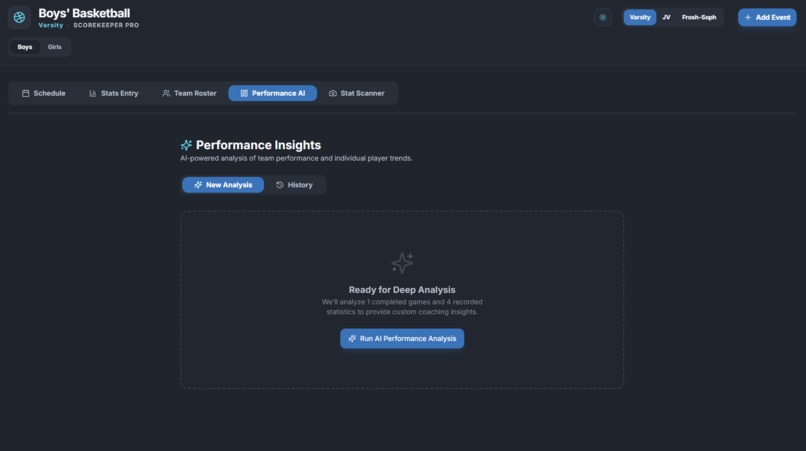Select the Performance AI tab

coord(272,93)
